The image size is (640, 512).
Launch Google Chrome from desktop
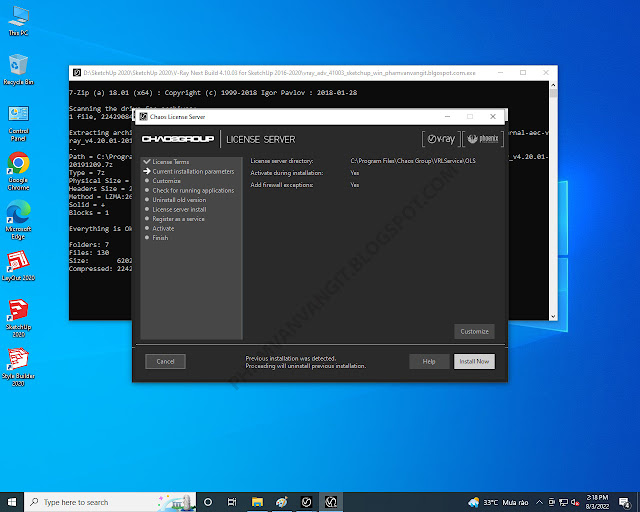click(18, 171)
